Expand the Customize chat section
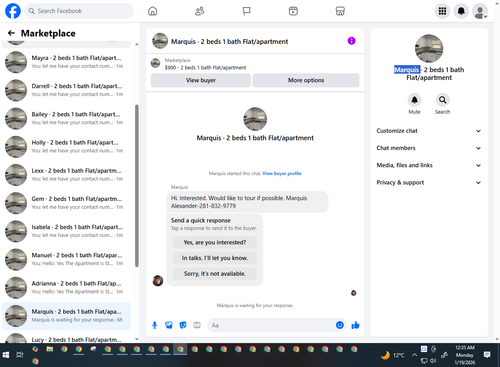This screenshot has width=500, height=367. [429, 131]
